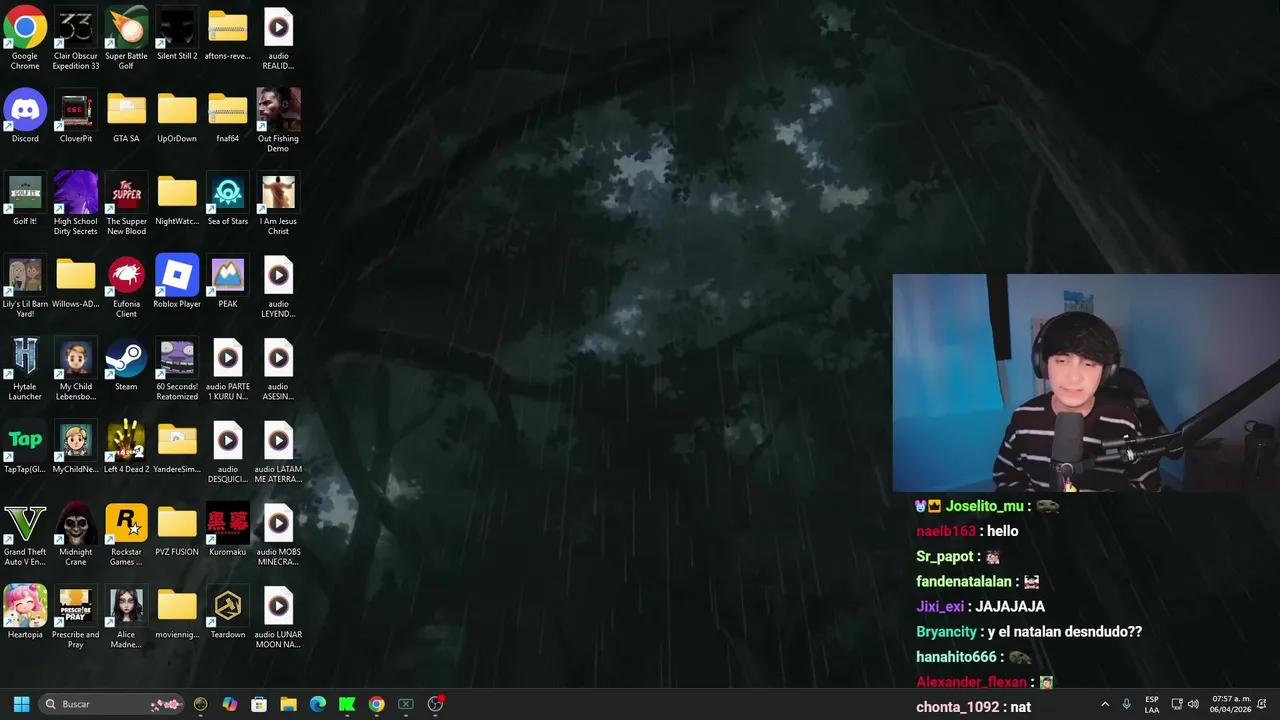This screenshot has width=1280, height=720.
Task: Select audio LATAM ME ATERRA... file
Action: 278,452
